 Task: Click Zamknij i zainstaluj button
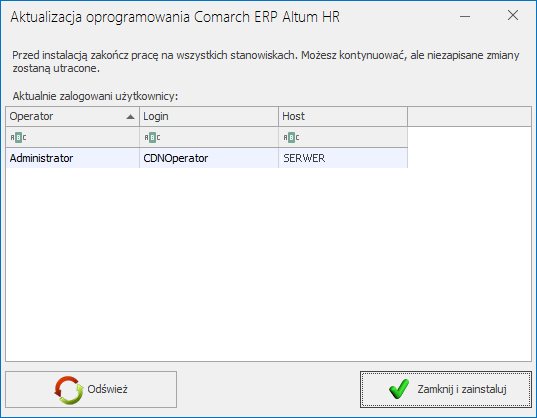446,390
